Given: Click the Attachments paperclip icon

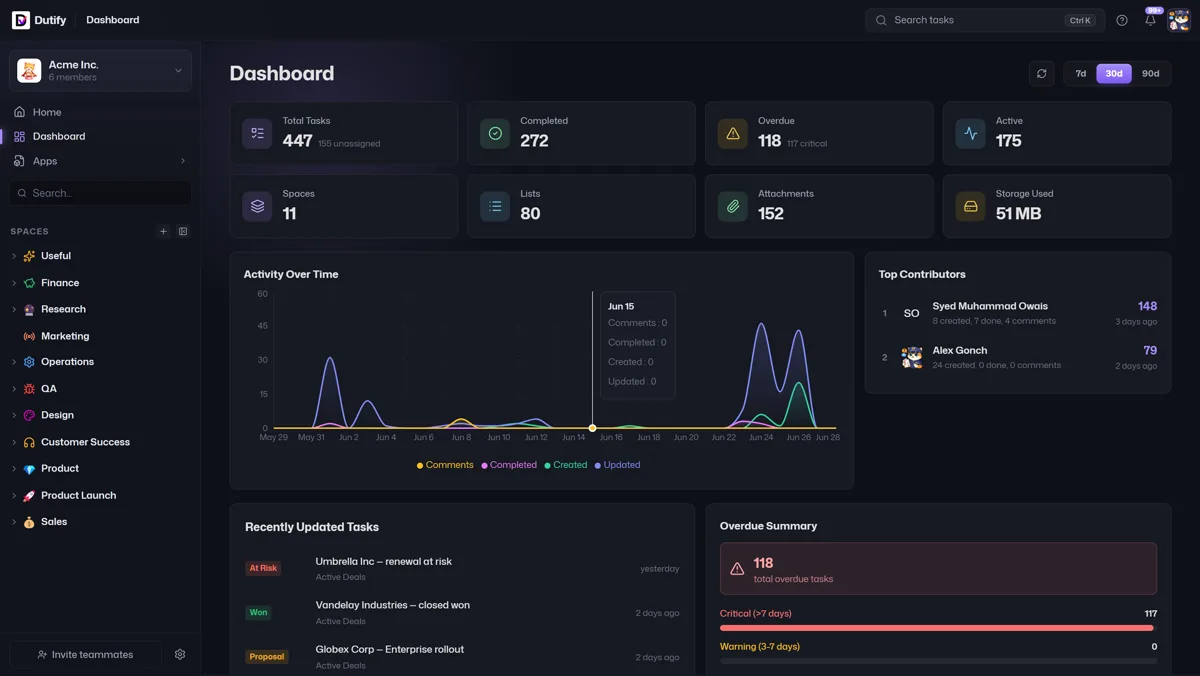Looking at the screenshot, I should tap(733, 206).
